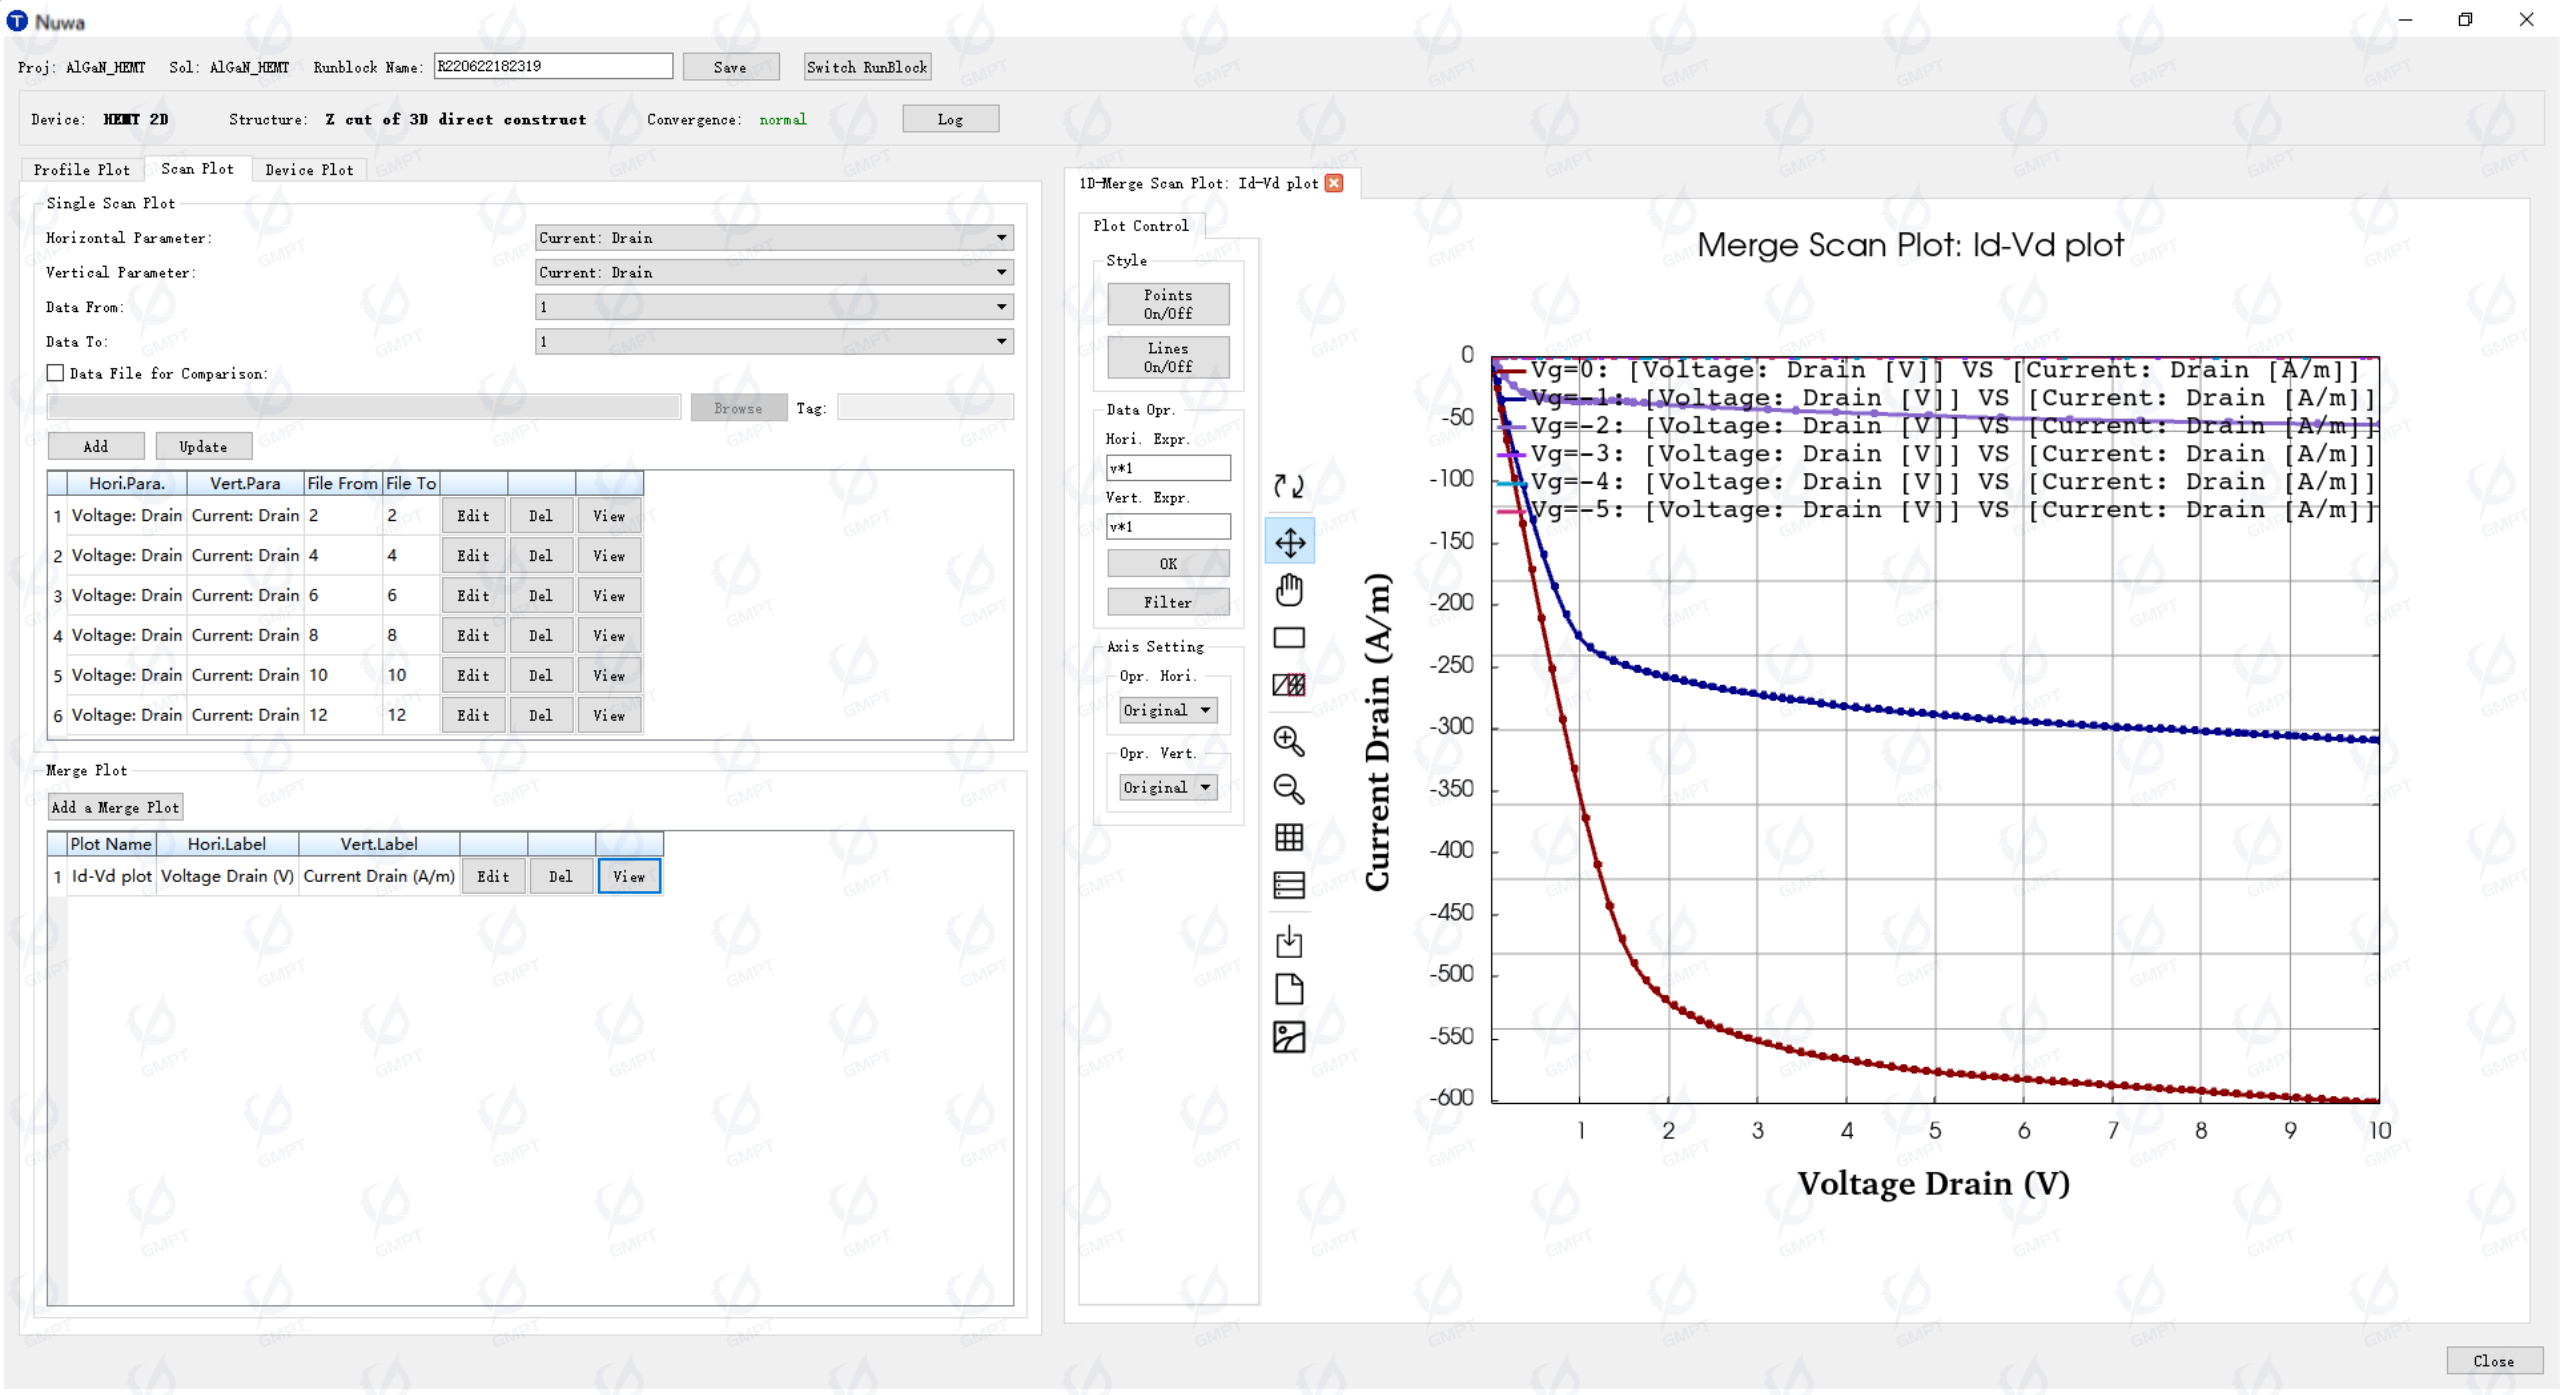Select the move crosshair tool
This screenshot has width=2560, height=1395.
pos(1290,542)
